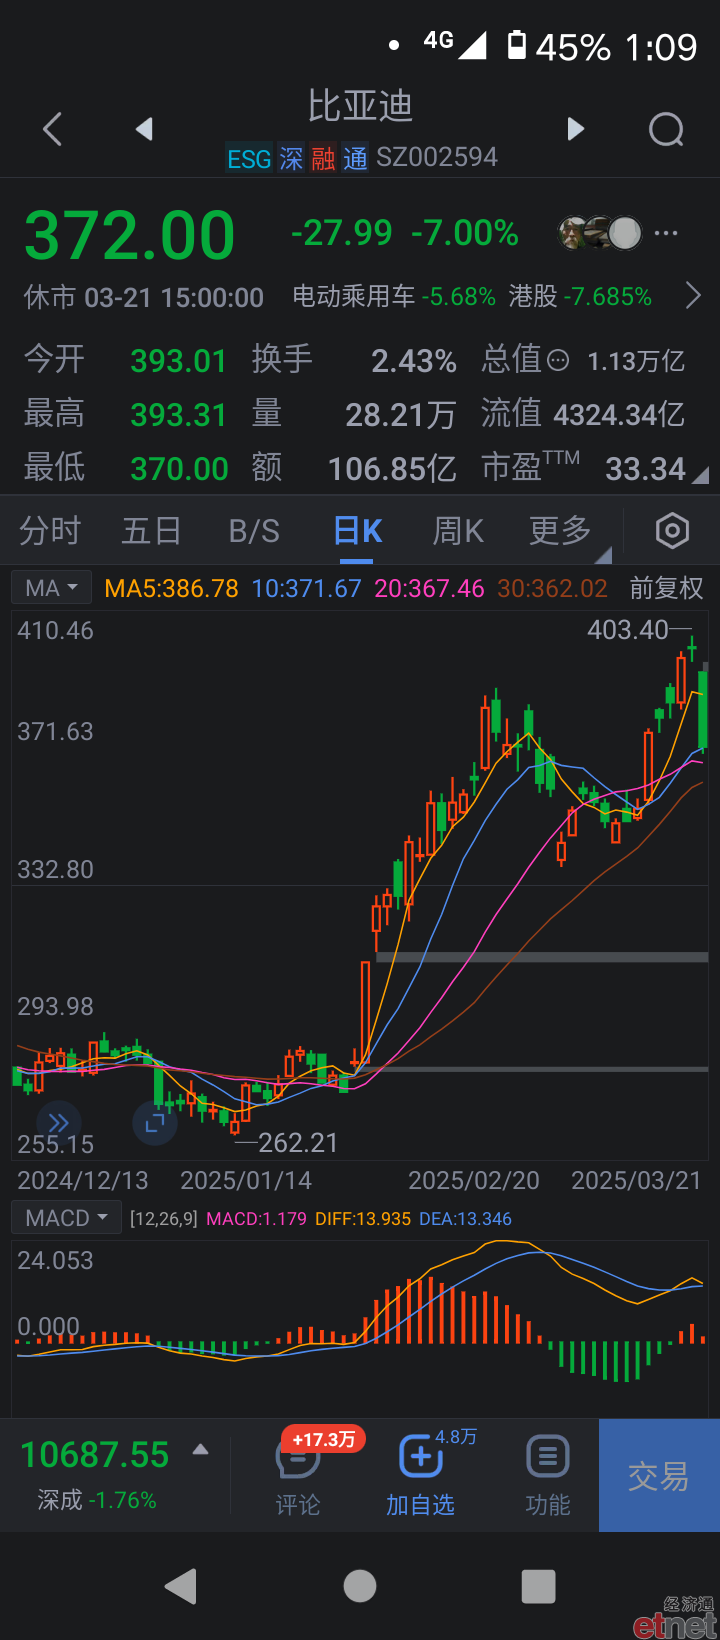
Task: Tap the 403.40 high marker
Action: (x=628, y=629)
